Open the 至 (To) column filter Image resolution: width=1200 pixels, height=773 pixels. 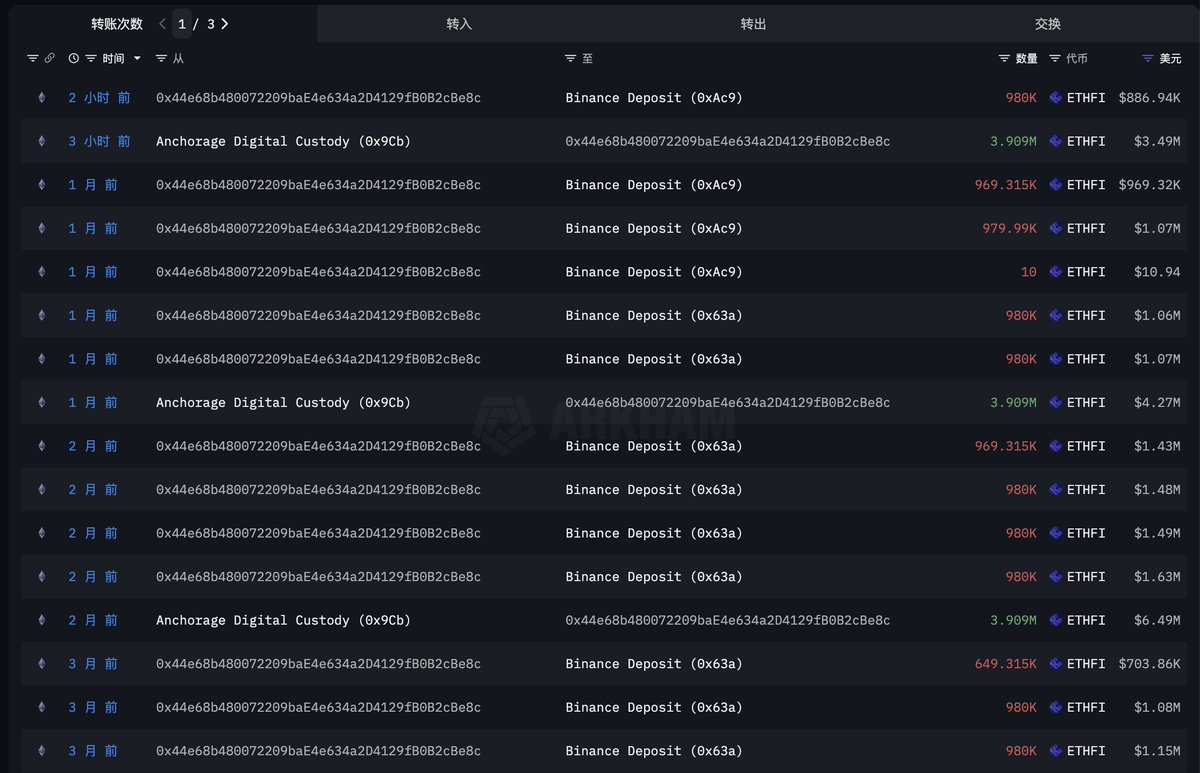(x=571, y=59)
